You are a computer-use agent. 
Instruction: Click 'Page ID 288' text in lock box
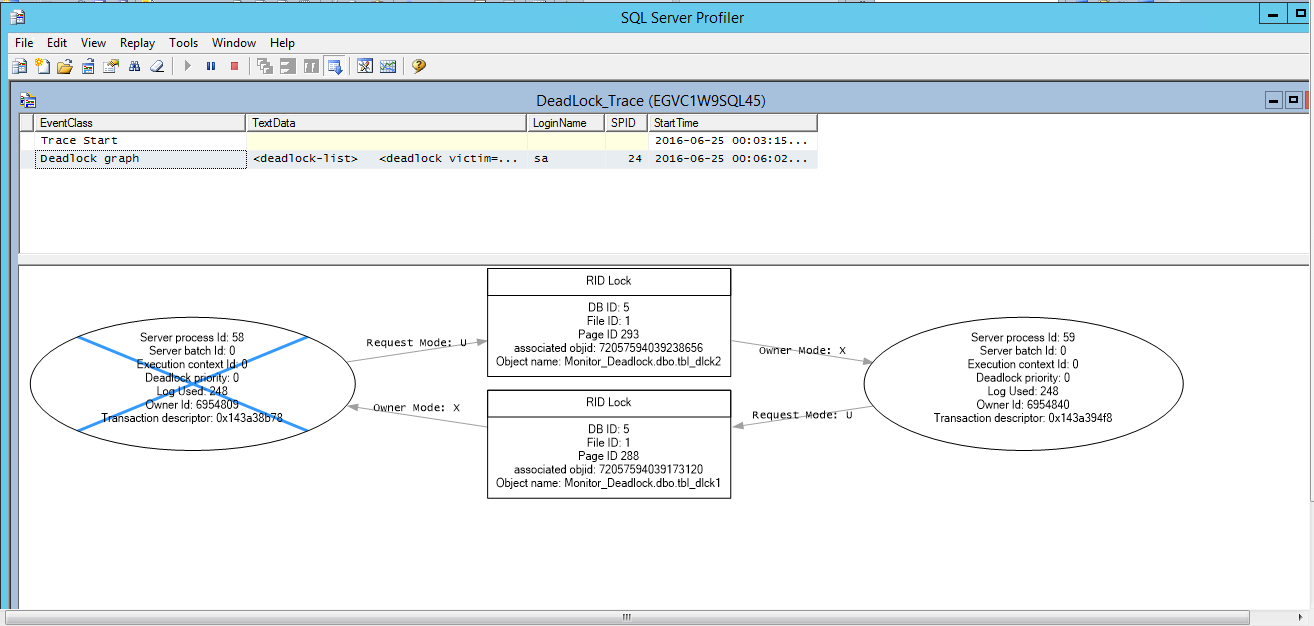pos(609,456)
